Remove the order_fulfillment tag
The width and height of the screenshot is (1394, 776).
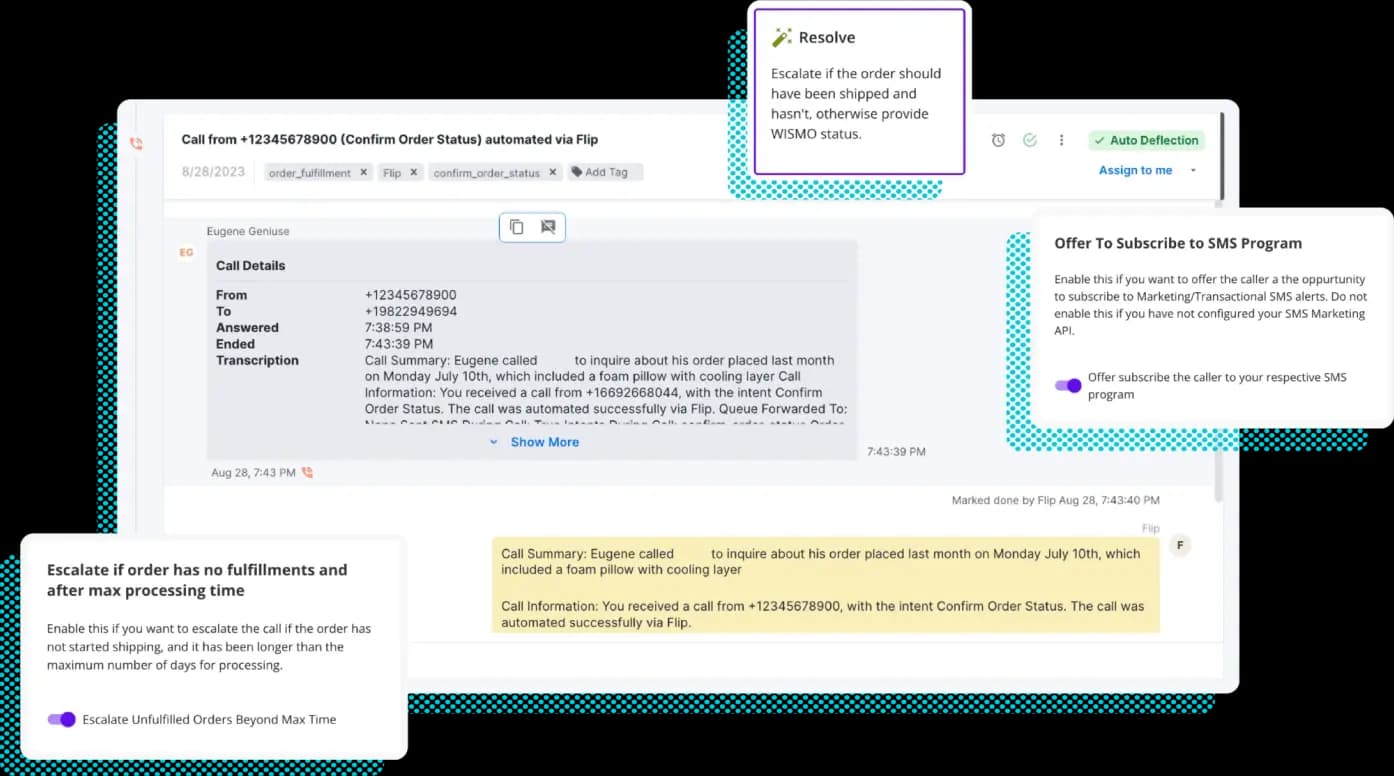pos(362,171)
